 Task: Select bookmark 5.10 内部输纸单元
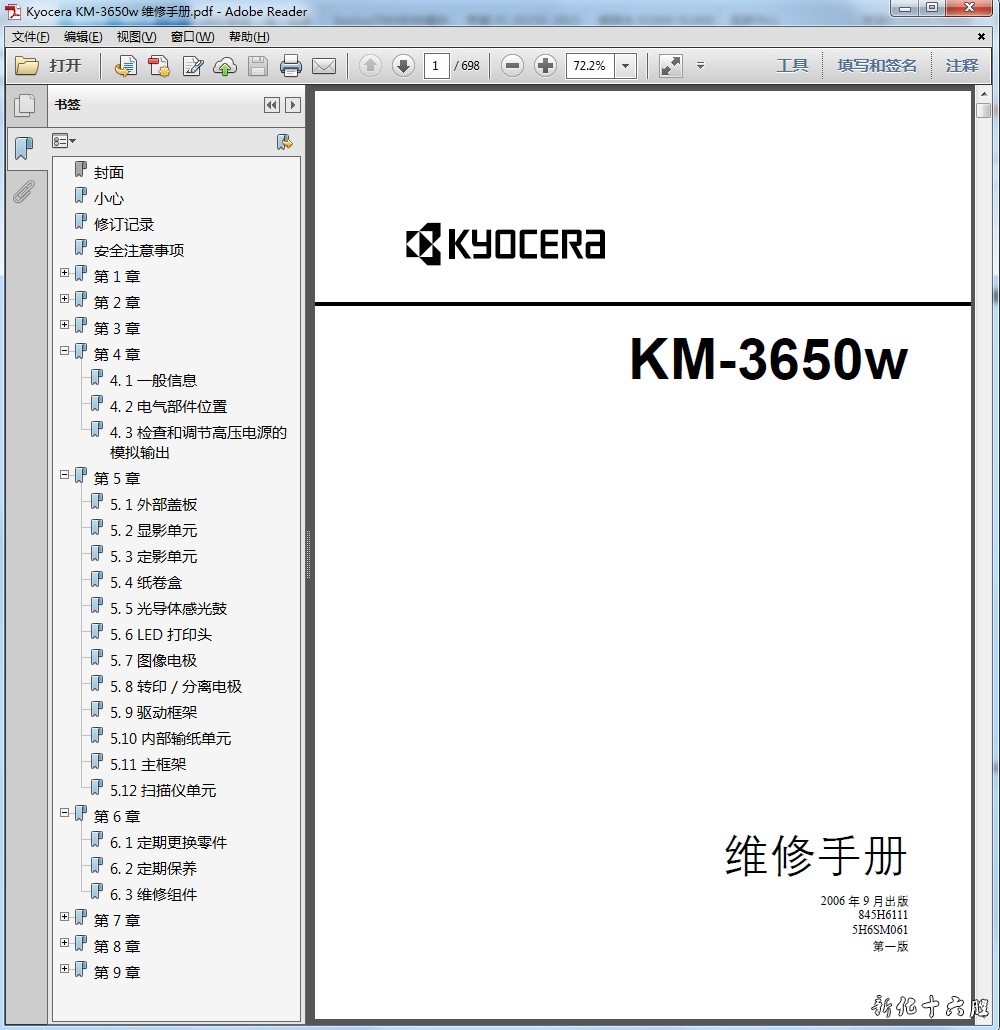click(x=170, y=738)
